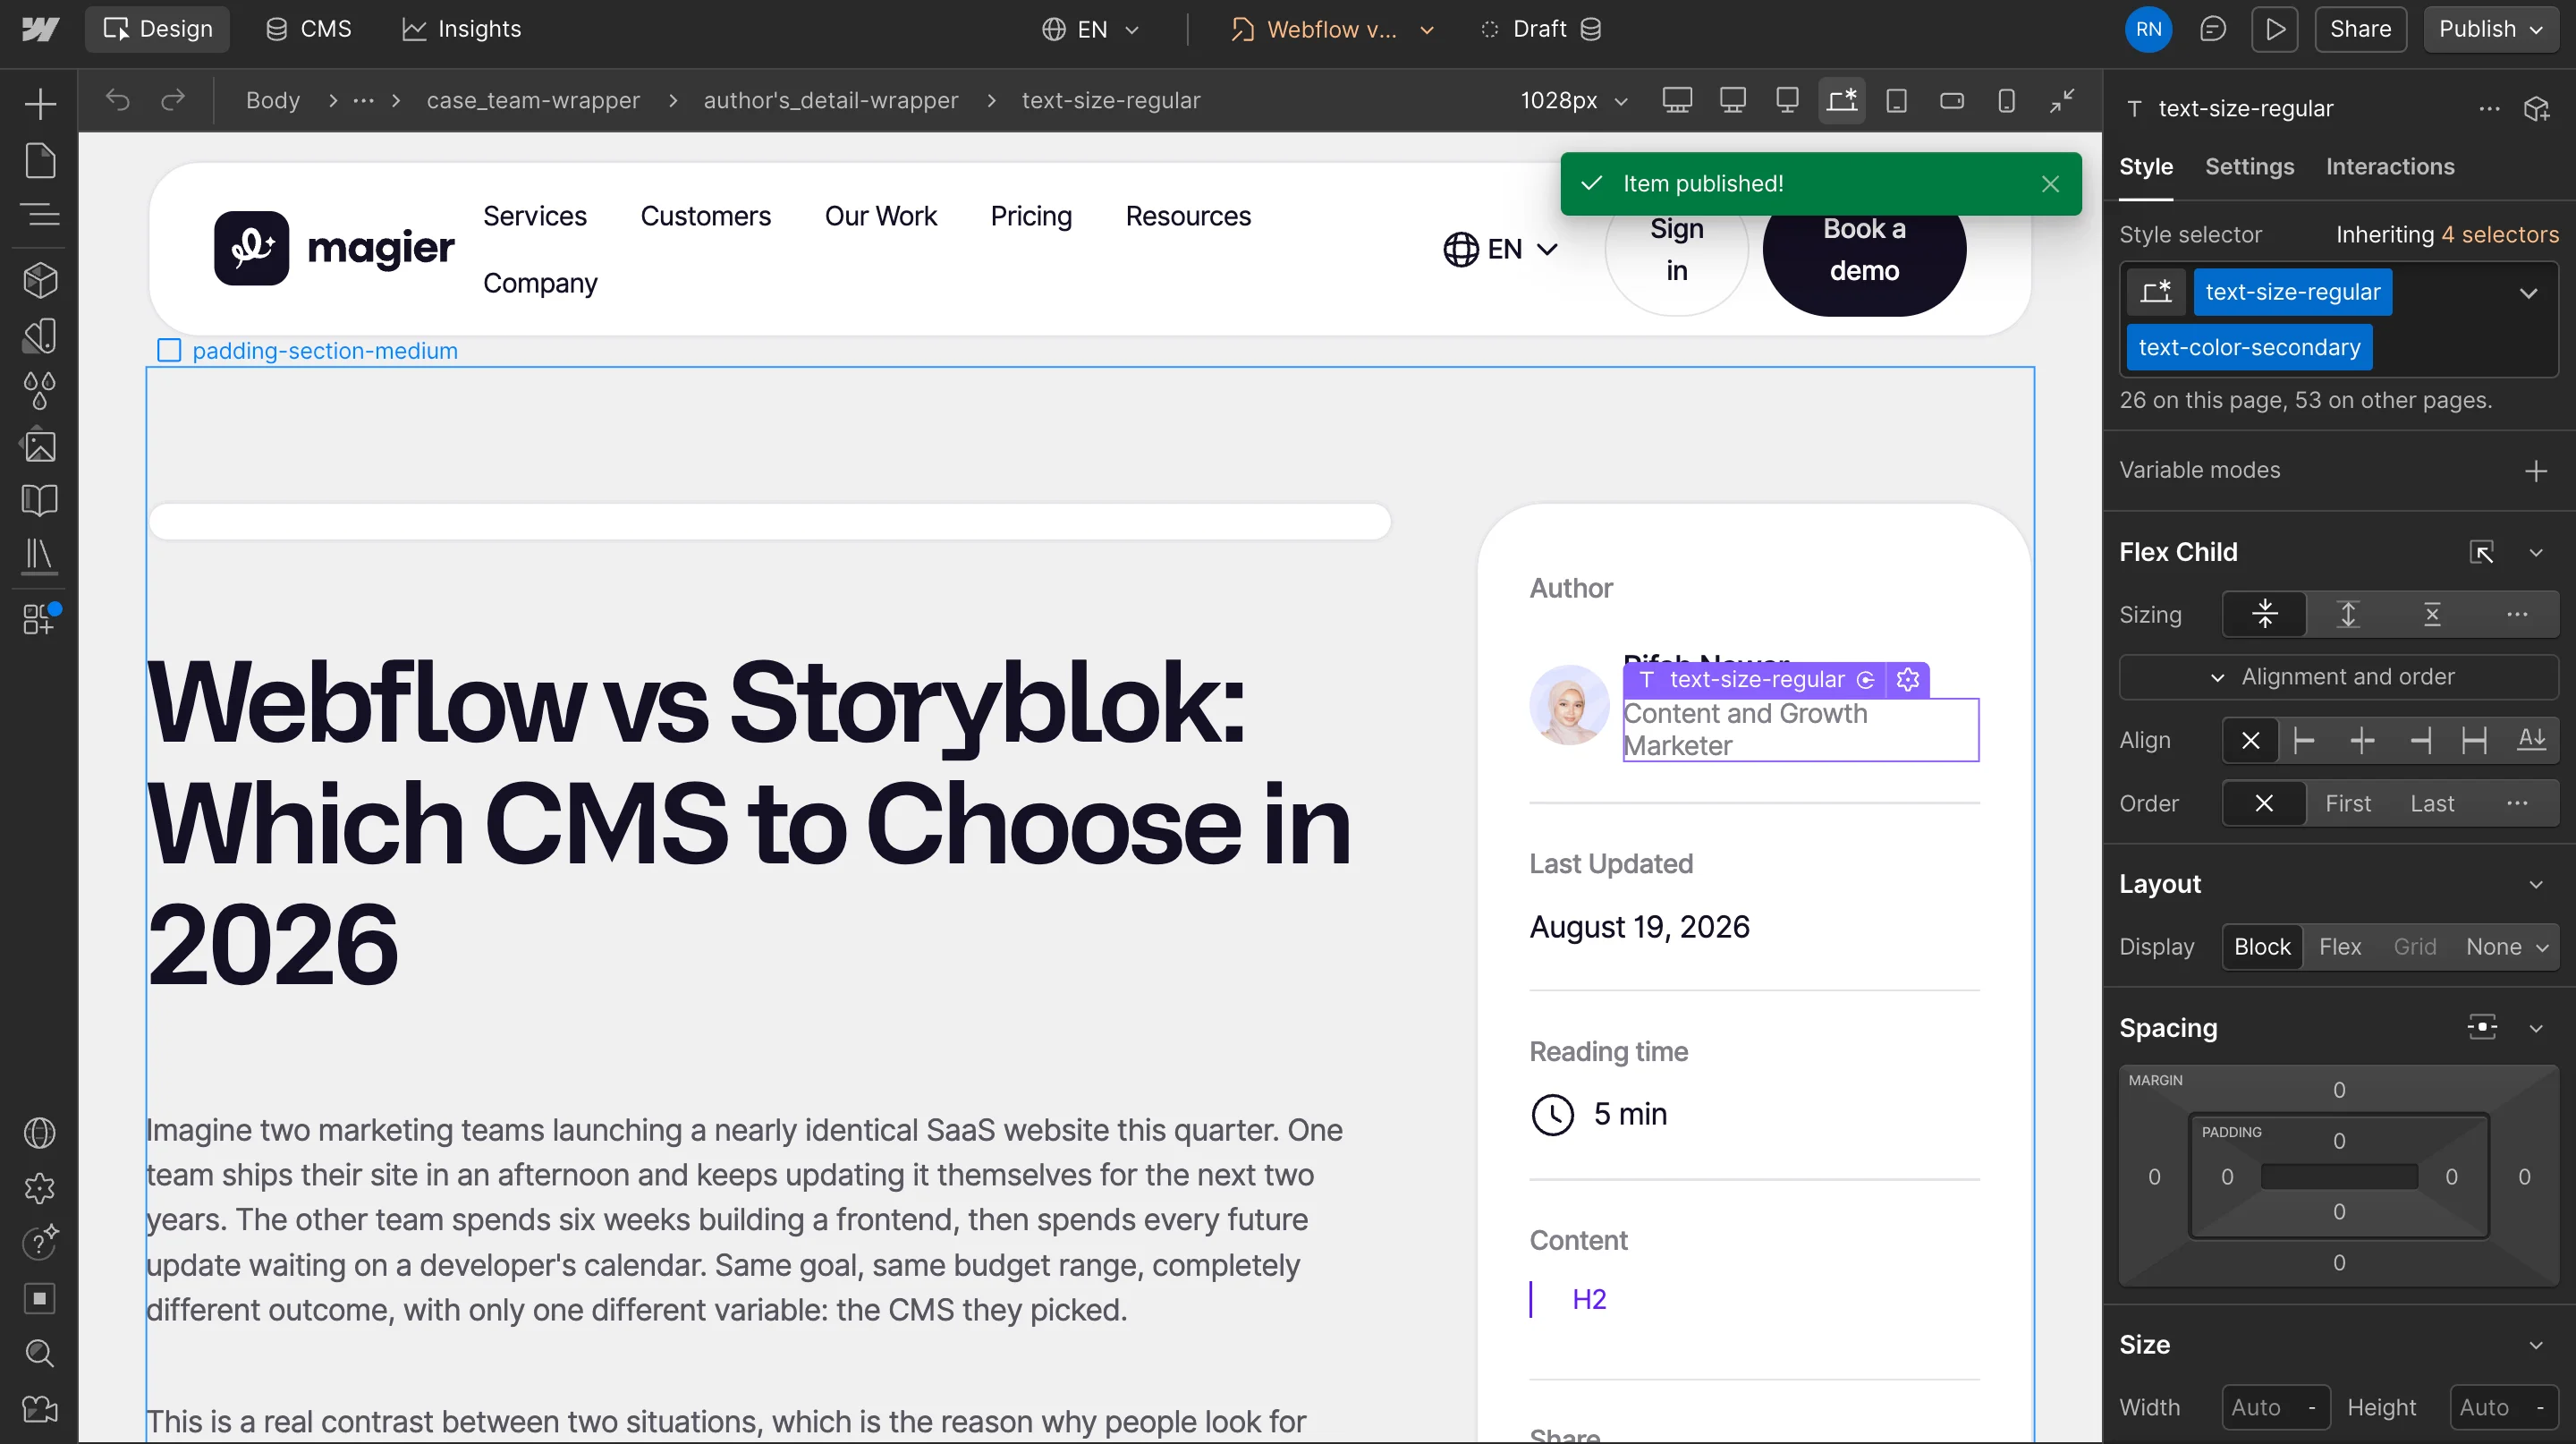Viewport: 2576px width, 1444px height.
Task: Open the Webflow v... page dropdown
Action: click(x=1331, y=29)
